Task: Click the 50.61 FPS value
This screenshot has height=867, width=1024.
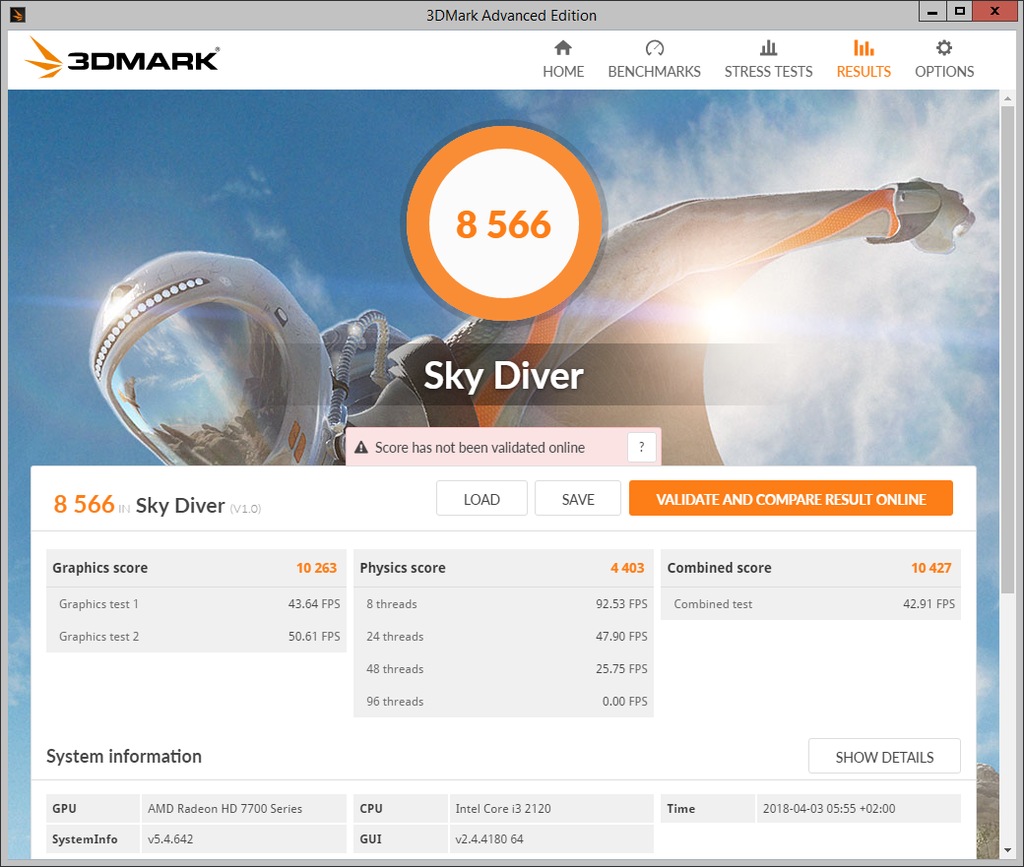Action: point(314,637)
